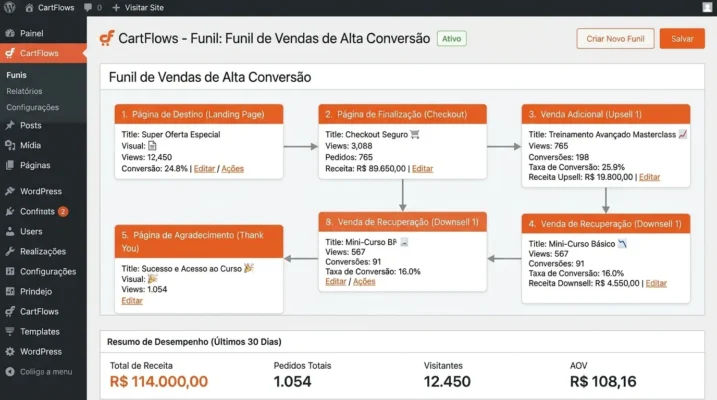Open Páginas menu icon
Viewport: 717px width, 400px height.
[x=10, y=165]
